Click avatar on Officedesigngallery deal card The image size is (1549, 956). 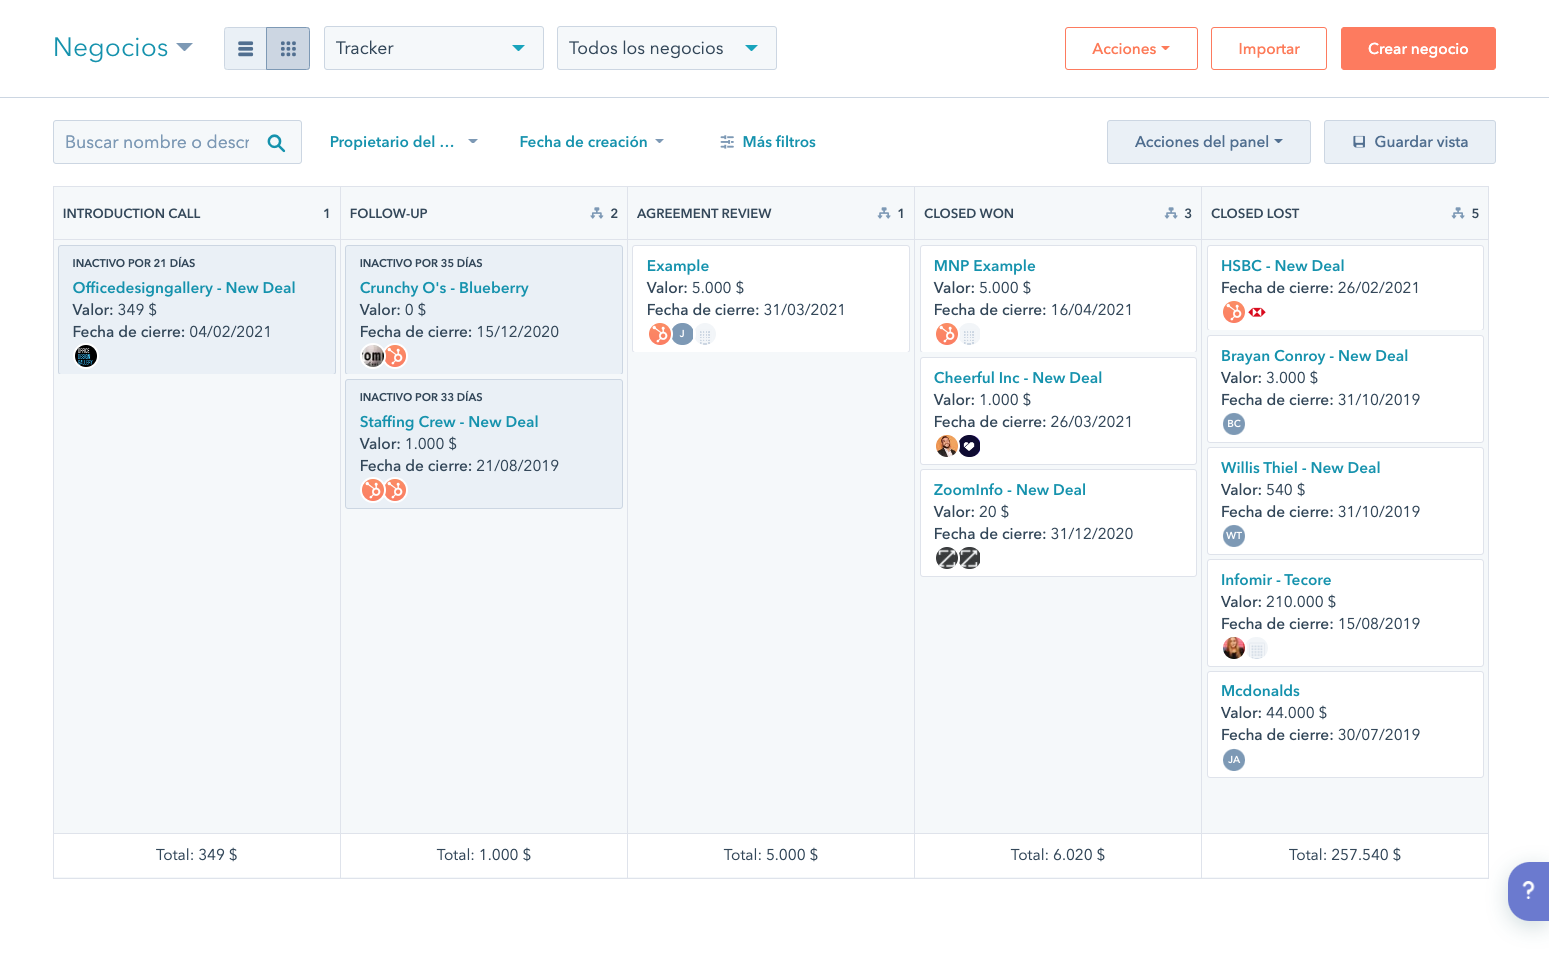coord(86,356)
